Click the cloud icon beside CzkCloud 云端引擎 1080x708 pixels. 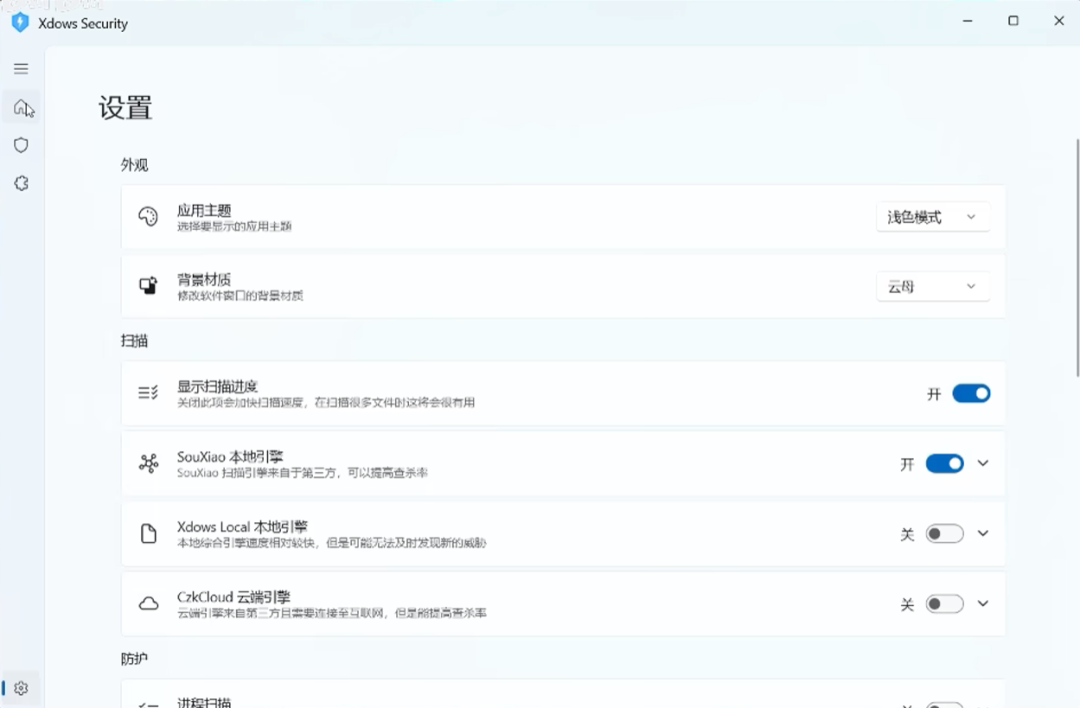coord(148,604)
